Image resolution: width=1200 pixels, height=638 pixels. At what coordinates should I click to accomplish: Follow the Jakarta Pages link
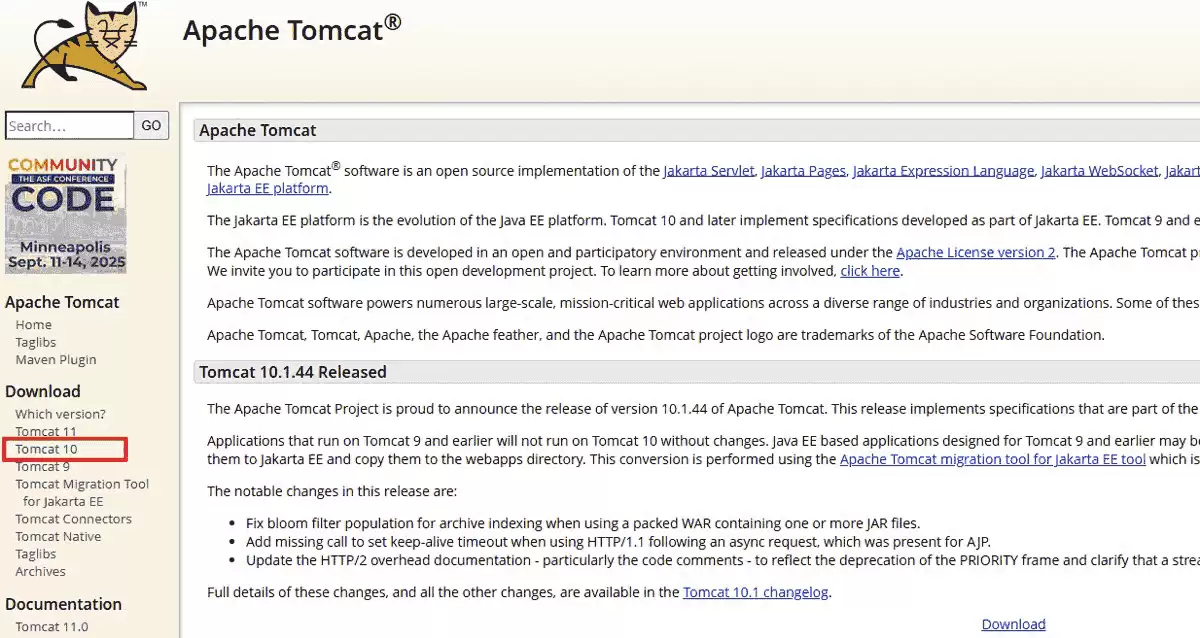(803, 171)
